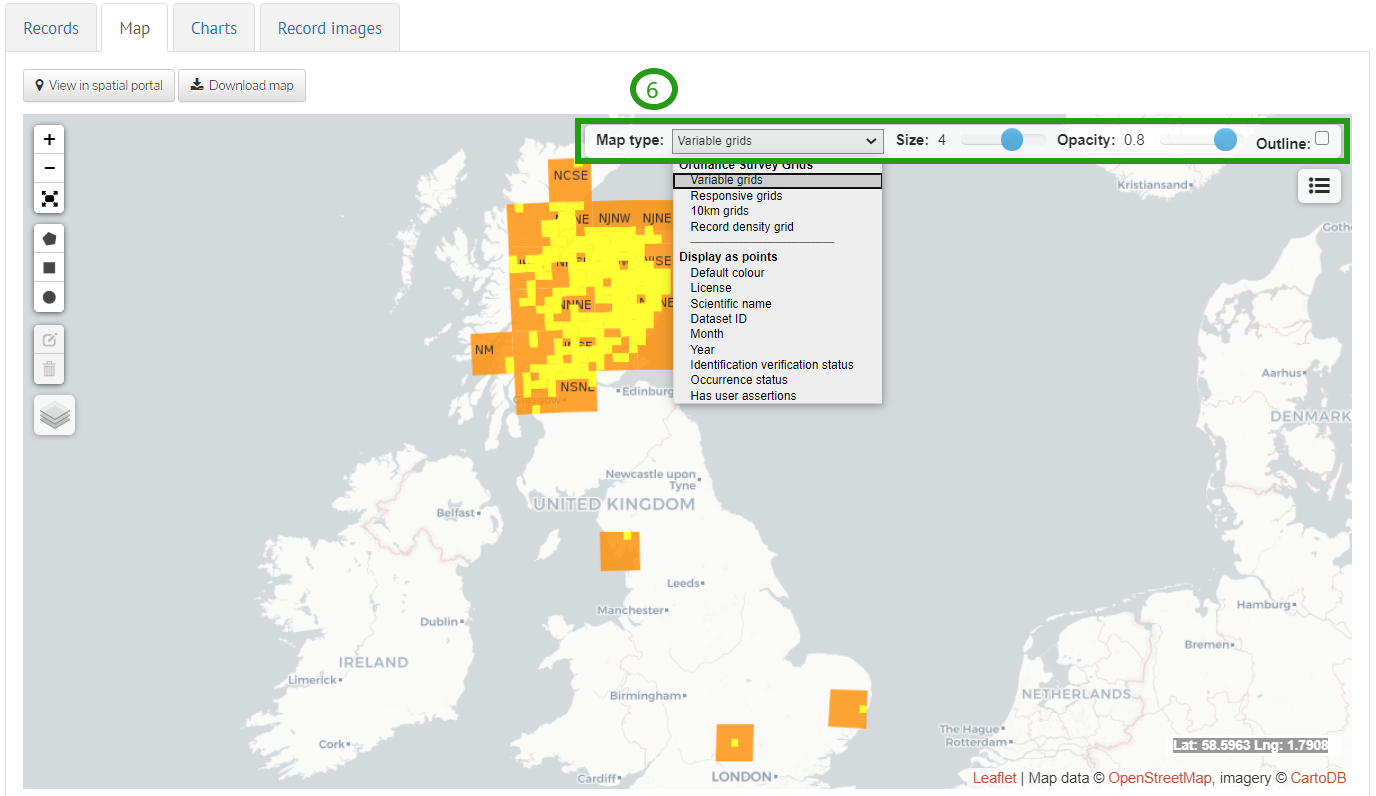Click the View in spatial portal button
Viewport: 1376px width, 796px height.
(x=98, y=85)
